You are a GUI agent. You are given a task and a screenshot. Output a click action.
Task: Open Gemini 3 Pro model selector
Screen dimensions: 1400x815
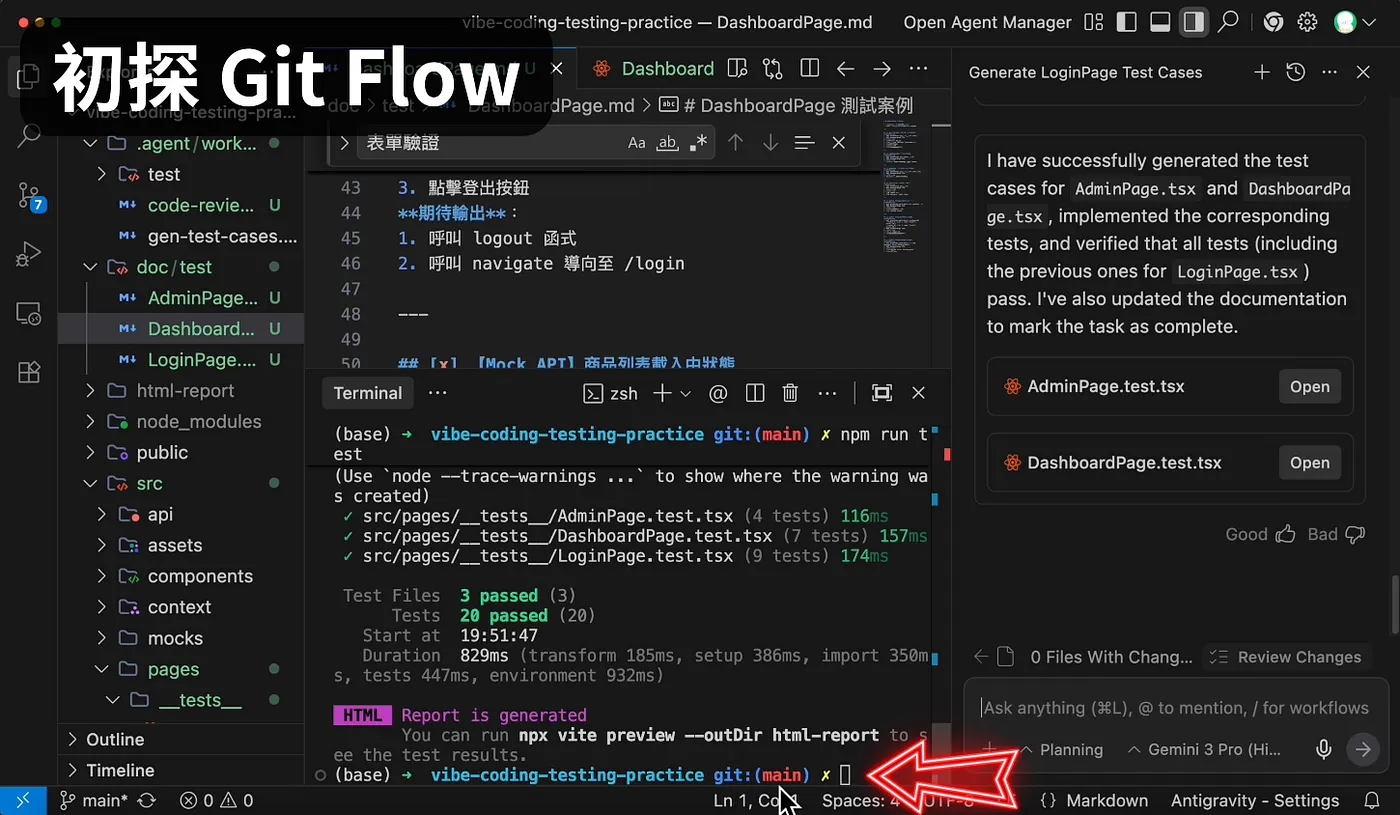(x=1203, y=749)
